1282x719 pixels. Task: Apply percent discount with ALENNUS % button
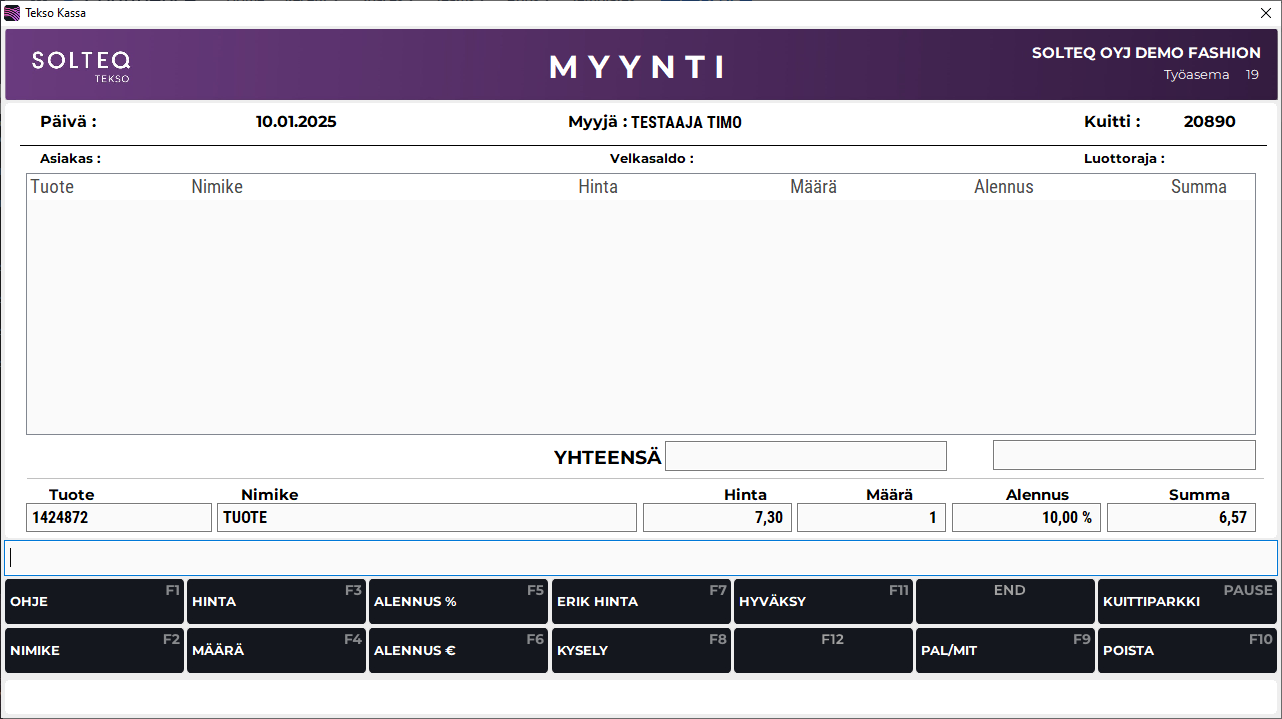click(x=458, y=602)
